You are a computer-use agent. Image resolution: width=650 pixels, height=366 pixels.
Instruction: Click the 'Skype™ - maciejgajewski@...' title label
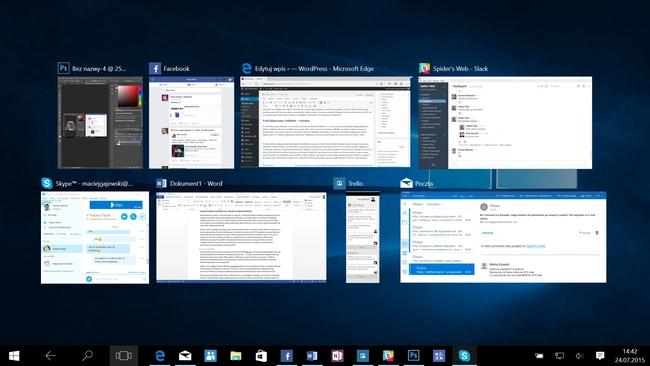point(94,184)
